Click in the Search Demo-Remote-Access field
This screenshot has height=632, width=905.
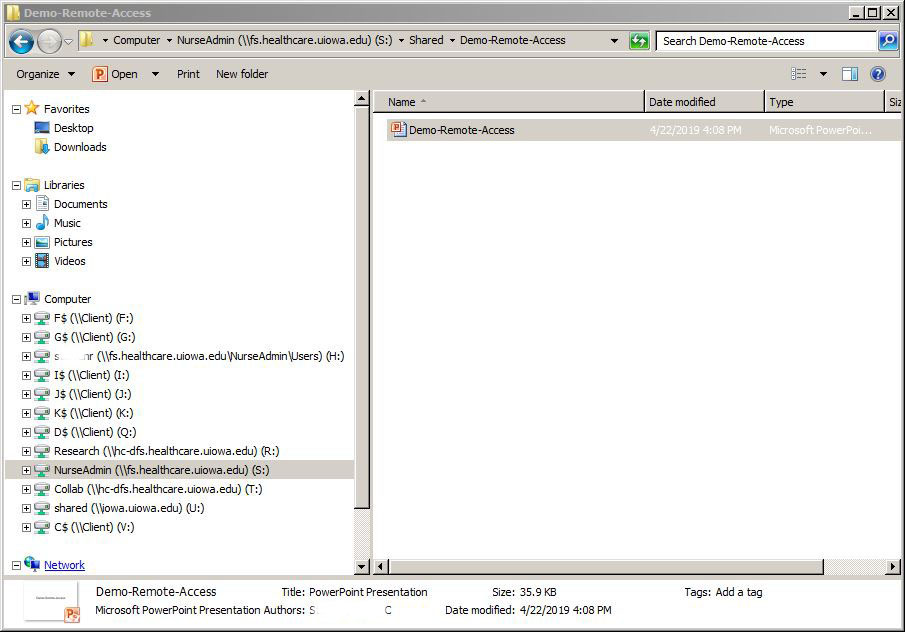(765, 41)
